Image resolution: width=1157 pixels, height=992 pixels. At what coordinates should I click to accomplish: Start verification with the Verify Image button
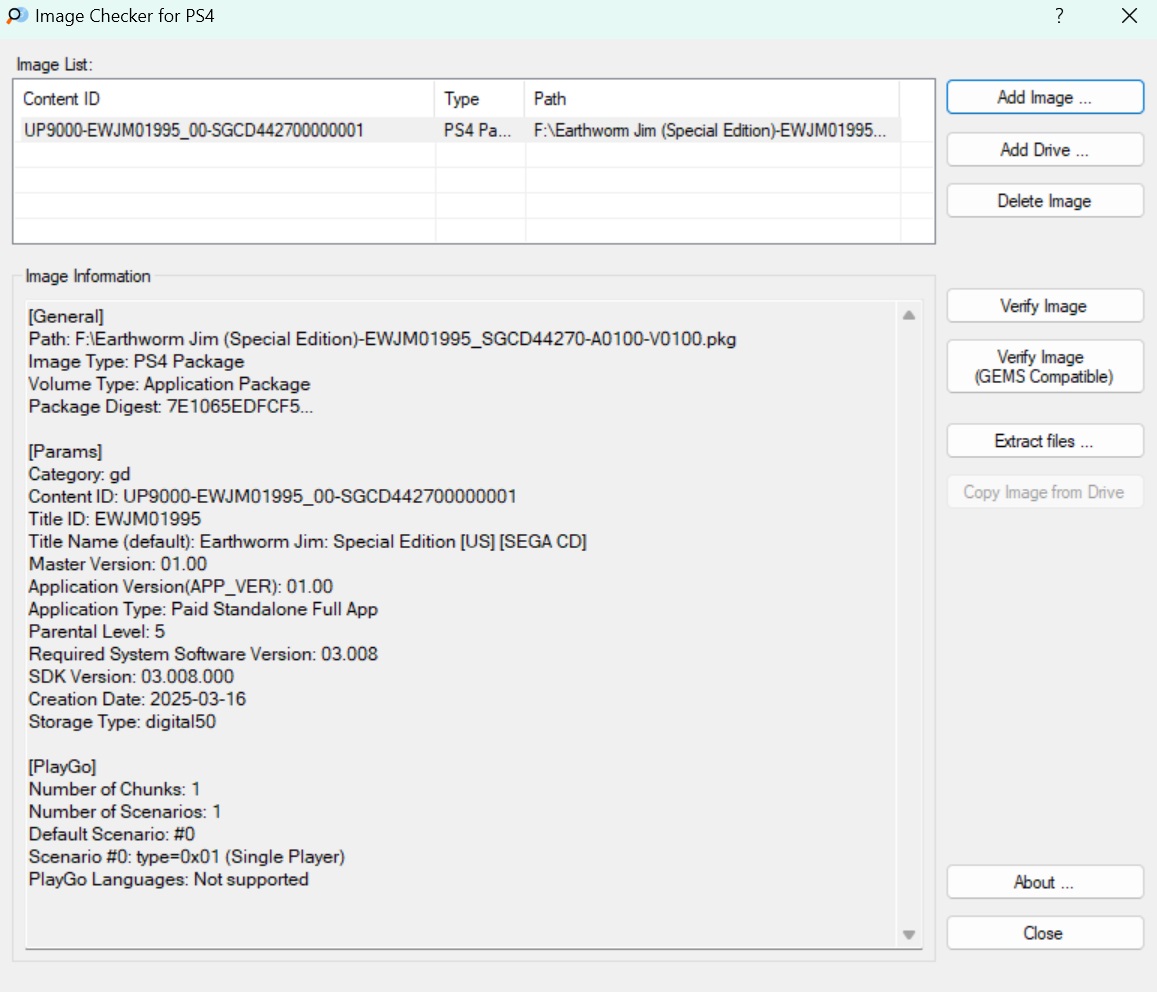pos(1044,306)
